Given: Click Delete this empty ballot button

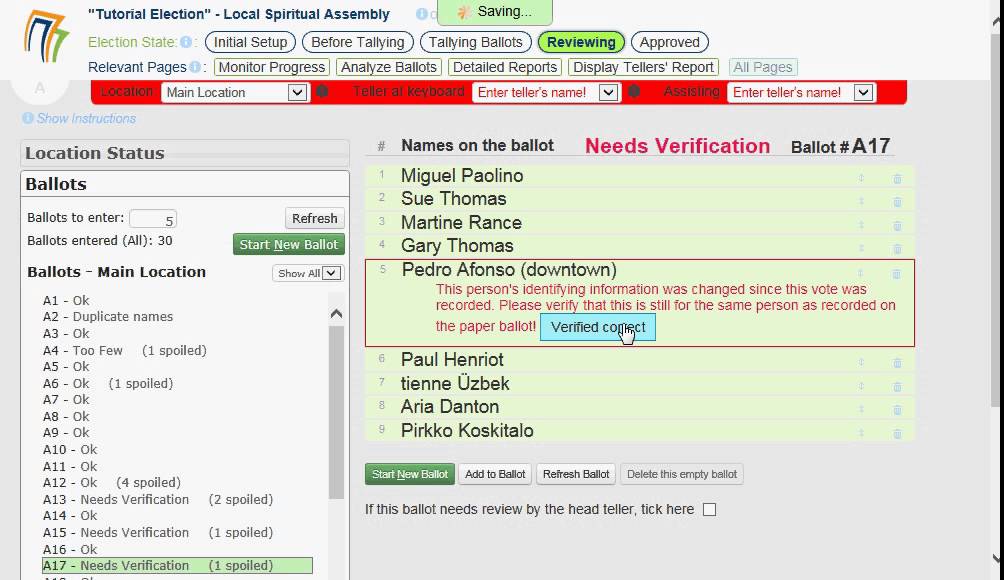Looking at the screenshot, I should pos(682,474).
